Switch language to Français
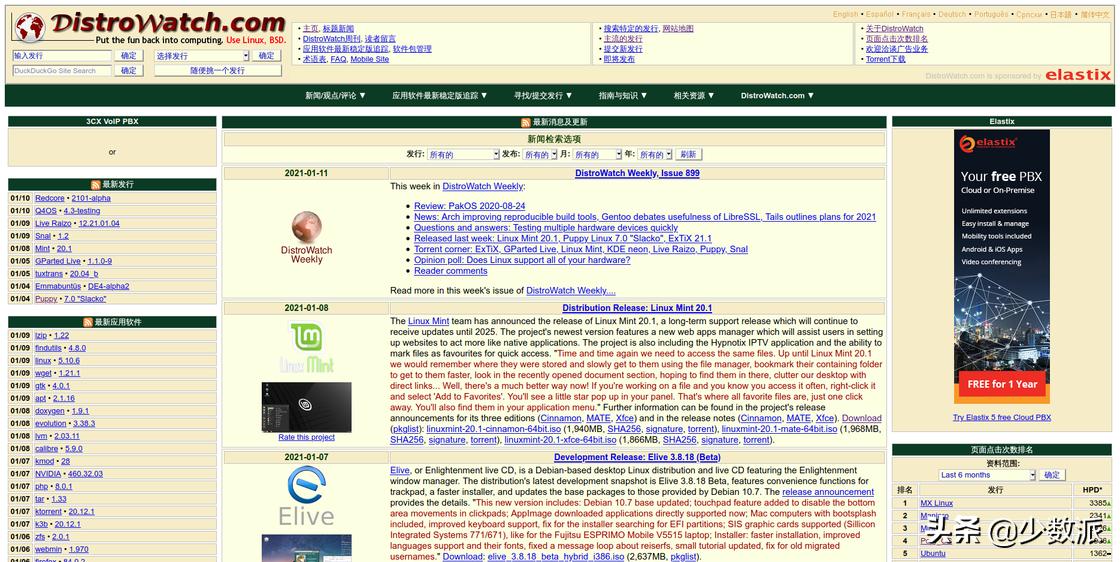Viewport: 1120px width, 562px height. [x=916, y=14]
